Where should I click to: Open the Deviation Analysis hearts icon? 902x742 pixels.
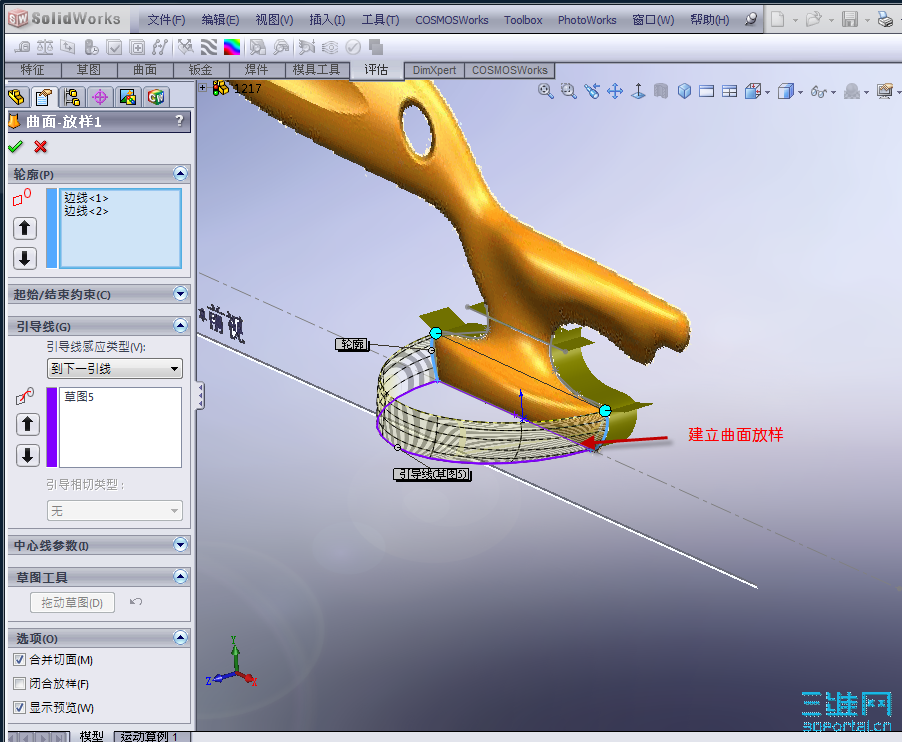point(185,47)
